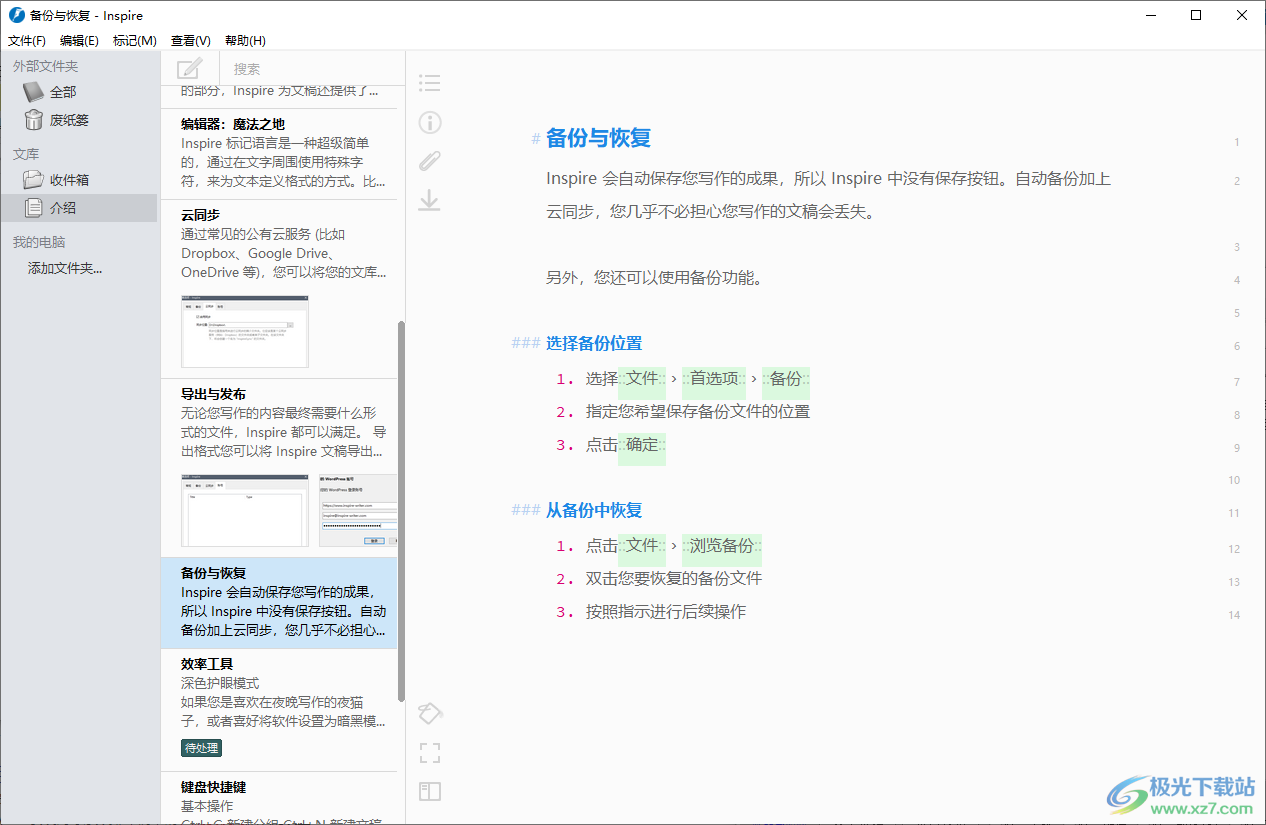Toggle fullscreen mode icon
The height and width of the screenshot is (825, 1266).
click(x=429, y=753)
